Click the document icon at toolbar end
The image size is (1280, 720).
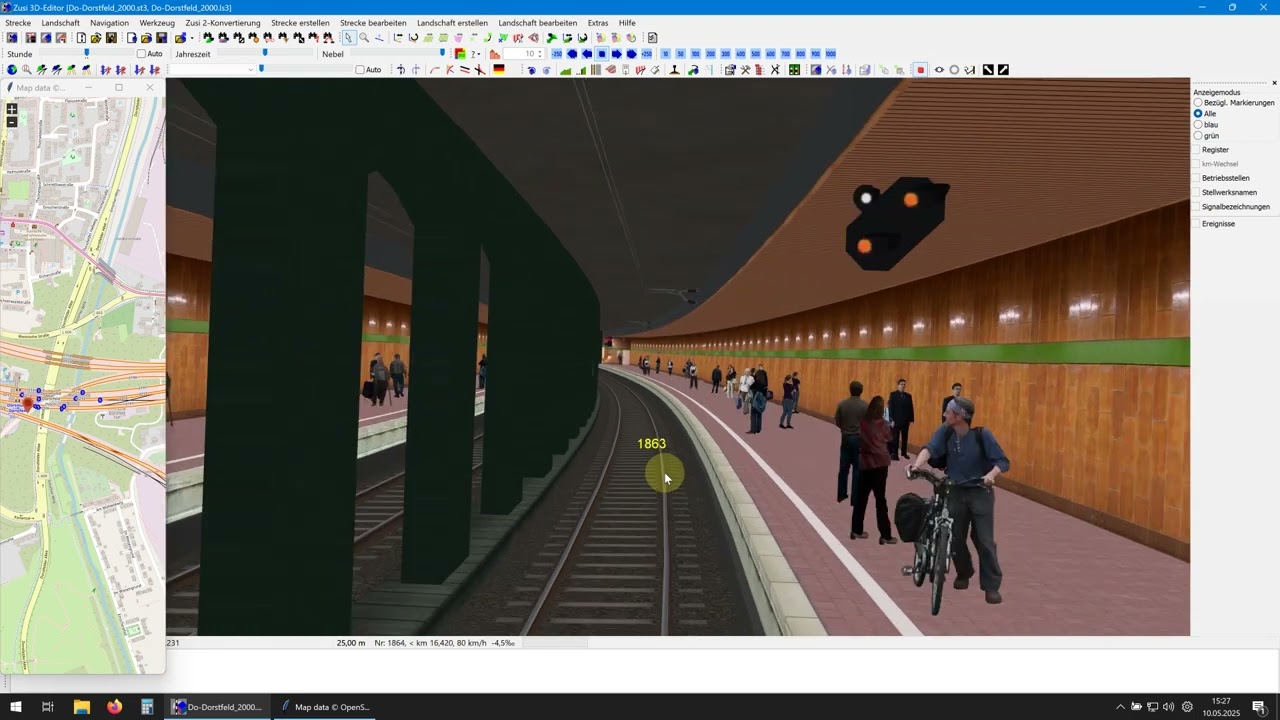(x=652, y=38)
